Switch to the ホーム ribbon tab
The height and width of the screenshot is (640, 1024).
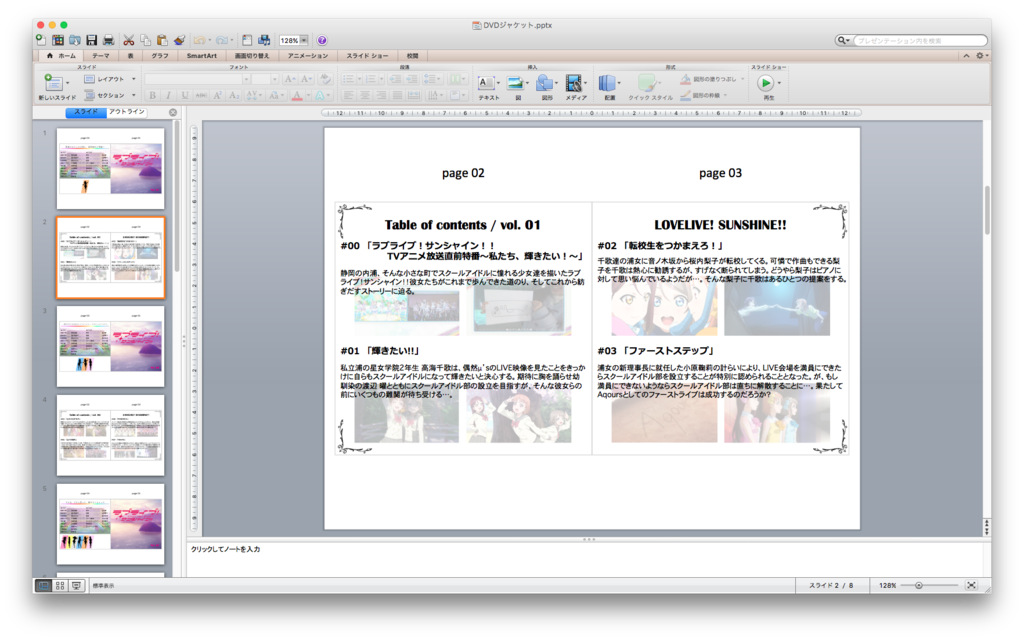point(61,56)
